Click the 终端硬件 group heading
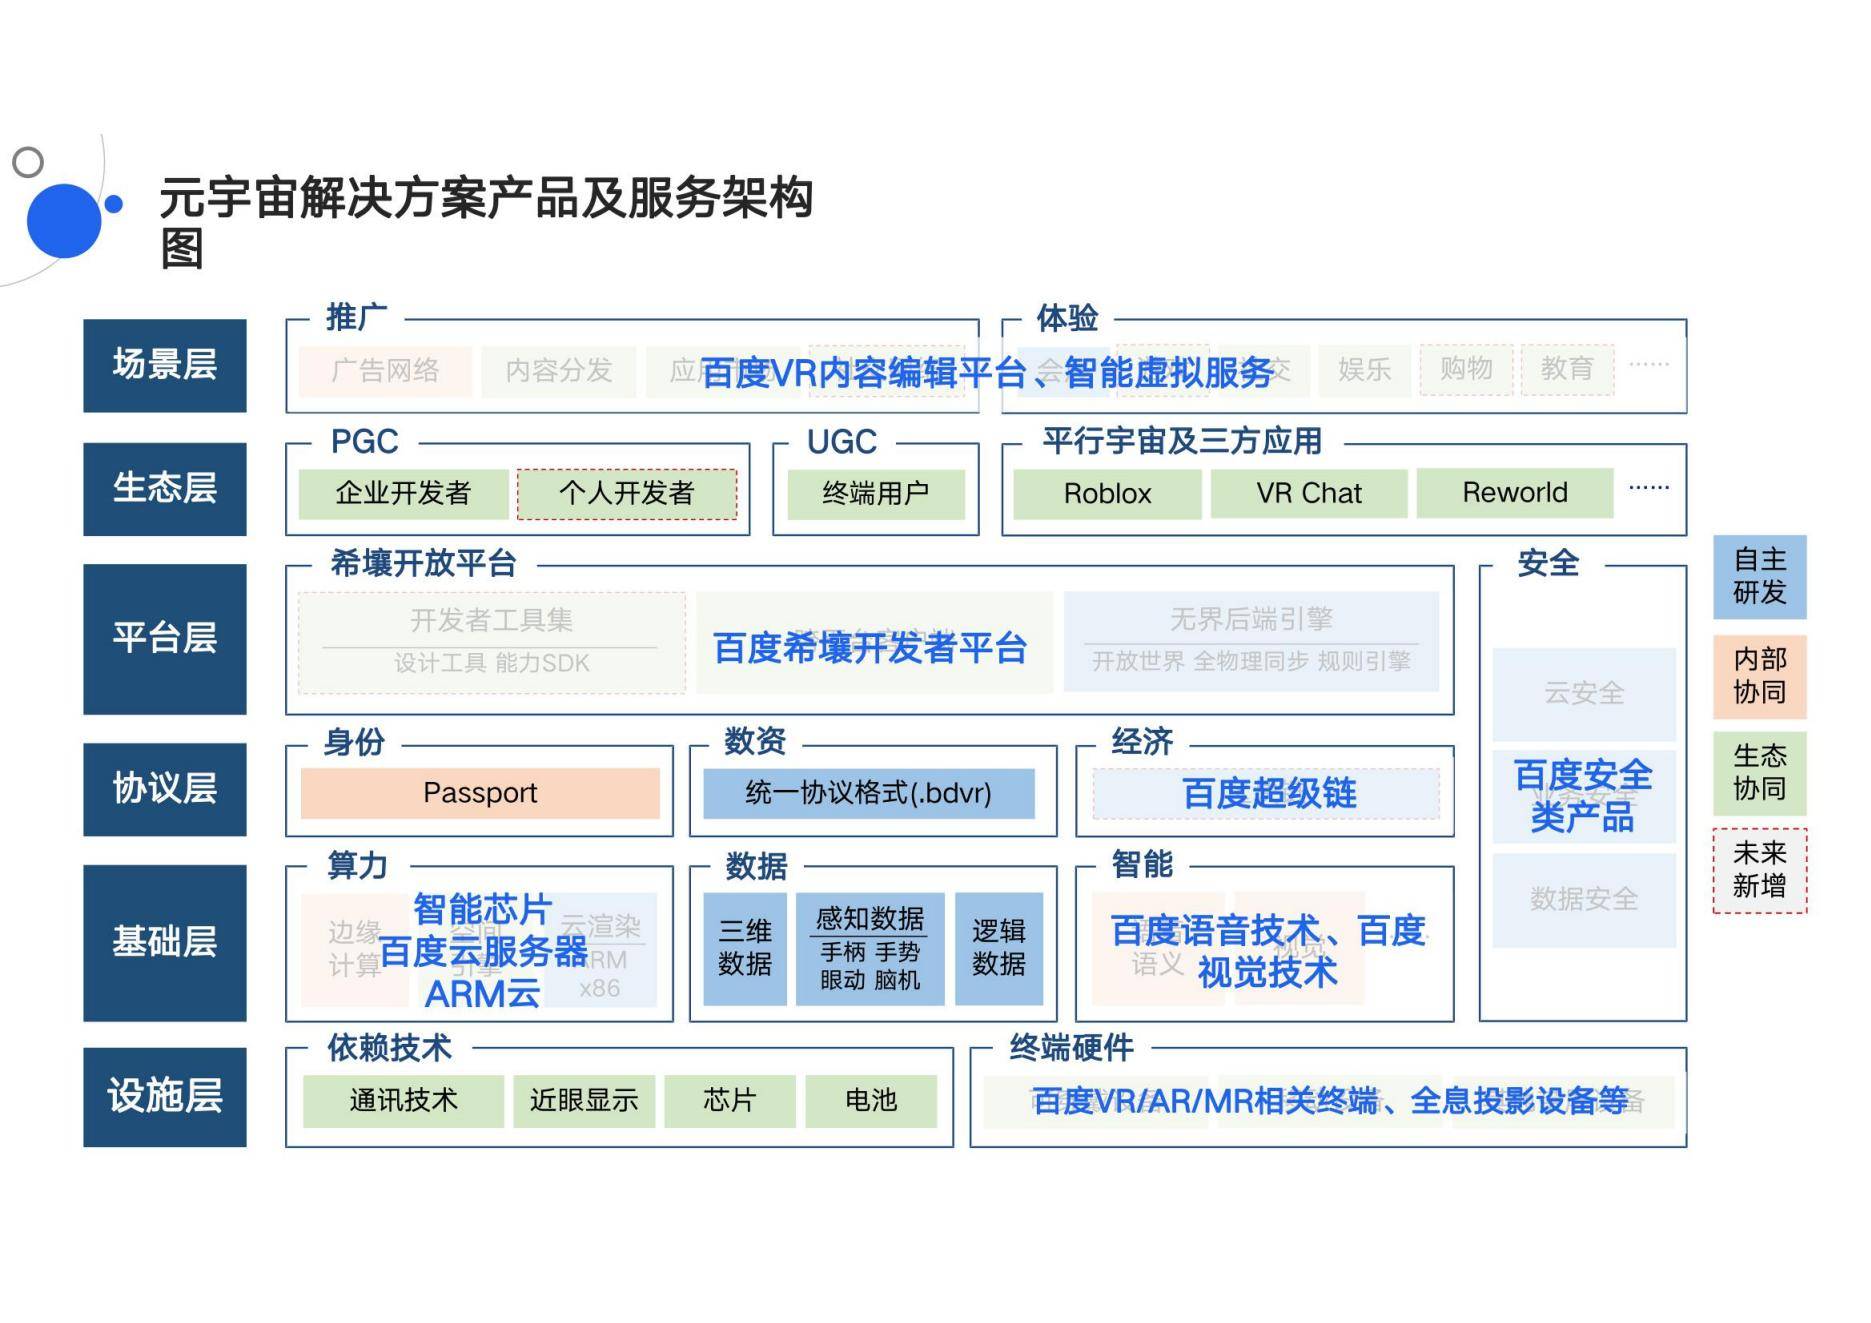1871x1323 pixels. coord(1071,1048)
